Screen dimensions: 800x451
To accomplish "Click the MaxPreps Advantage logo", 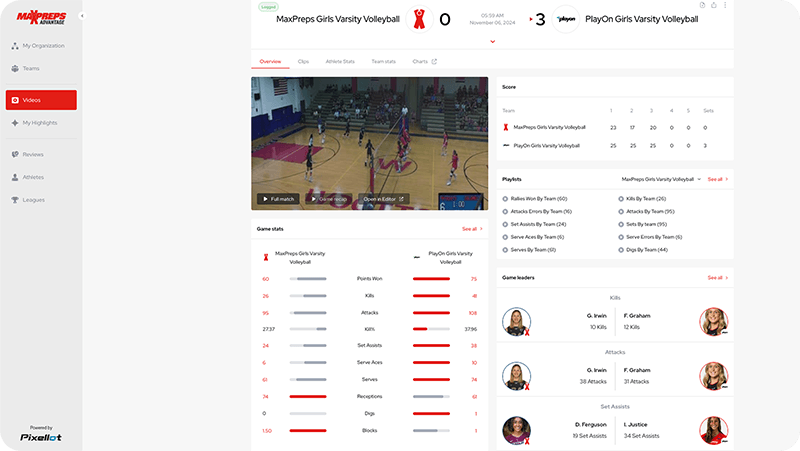I will [41, 17].
